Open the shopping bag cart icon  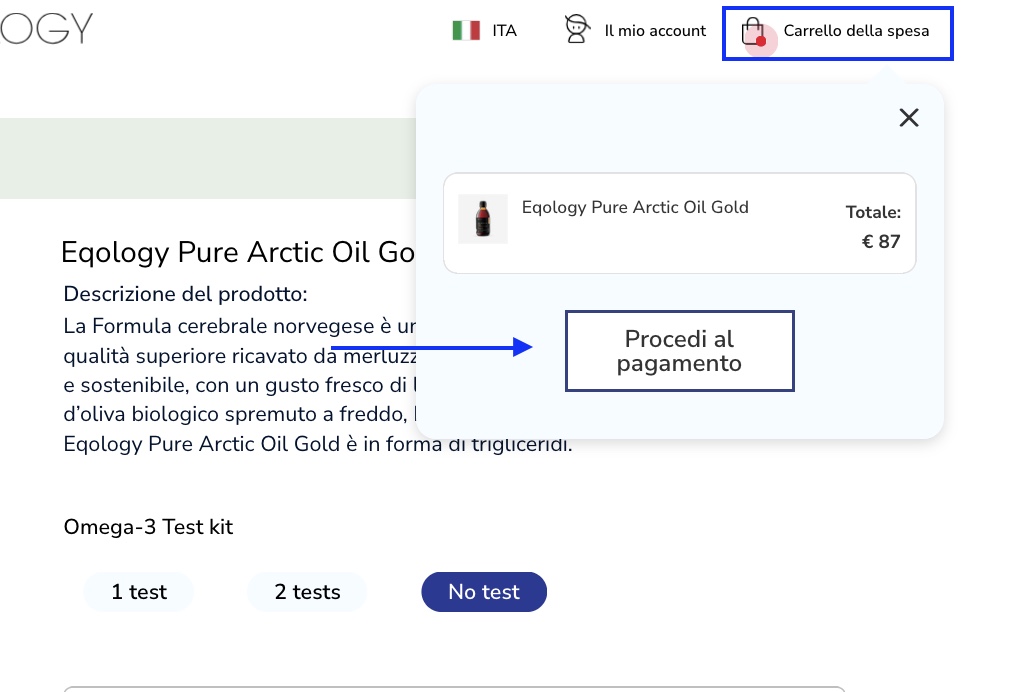click(x=753, y=31)
